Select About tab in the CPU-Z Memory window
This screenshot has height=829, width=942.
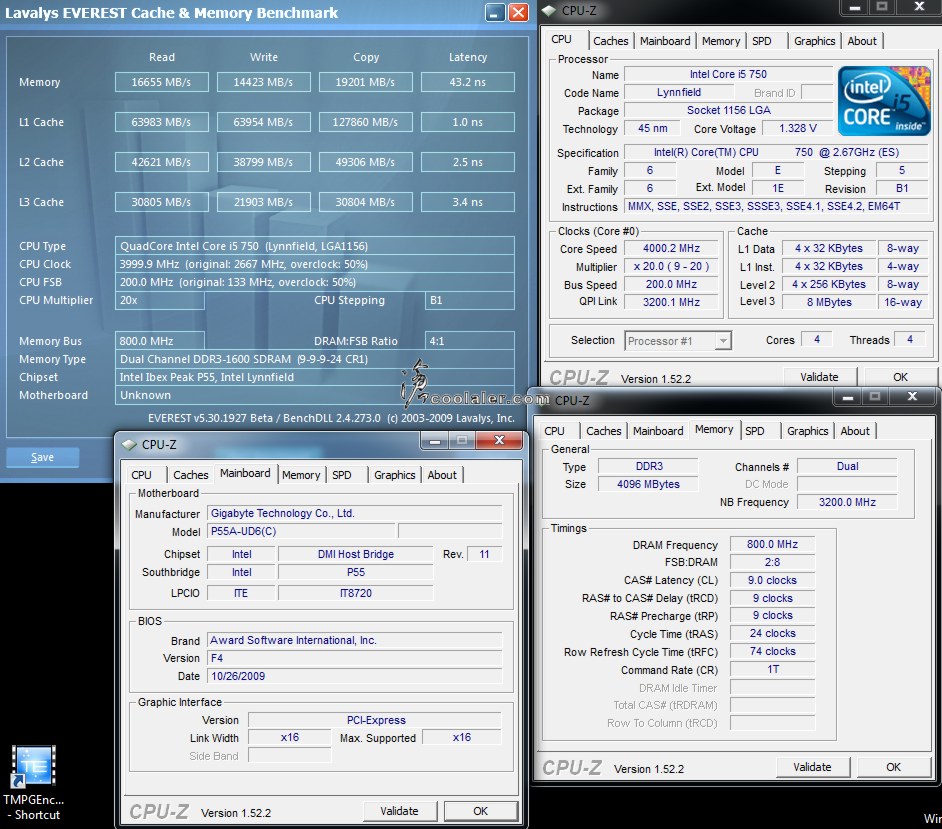click(854, 431)
